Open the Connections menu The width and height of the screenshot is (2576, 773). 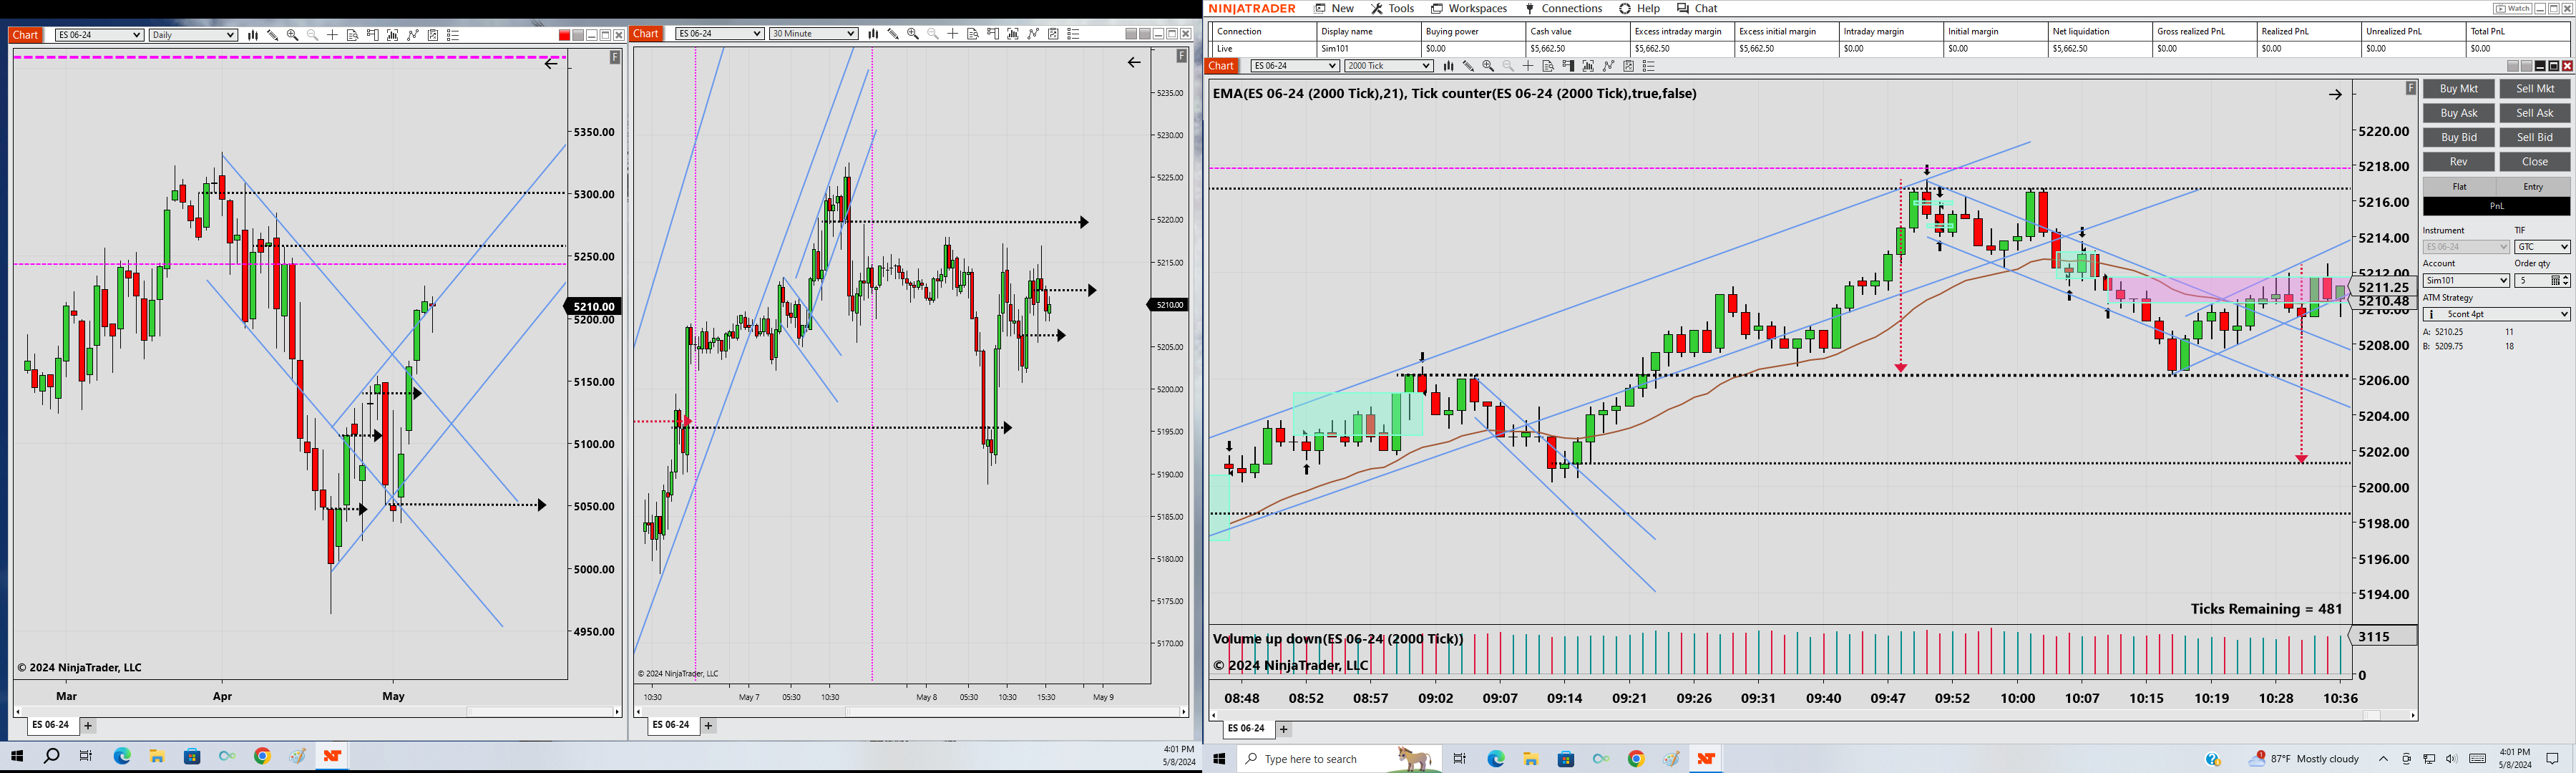pos(1564,9)
